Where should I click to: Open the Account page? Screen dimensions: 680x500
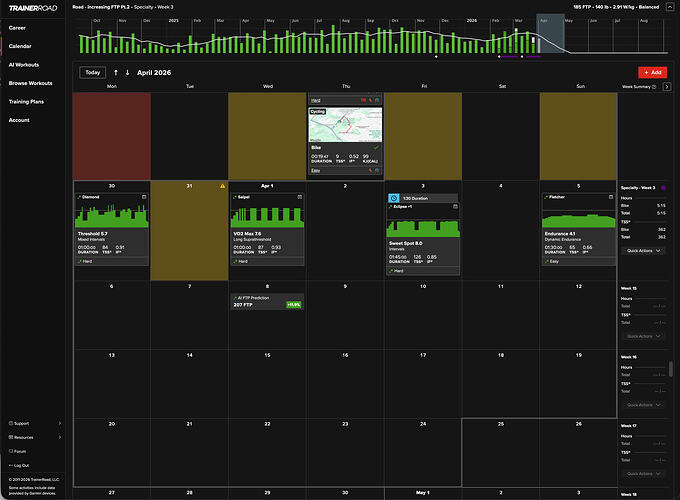19,120
